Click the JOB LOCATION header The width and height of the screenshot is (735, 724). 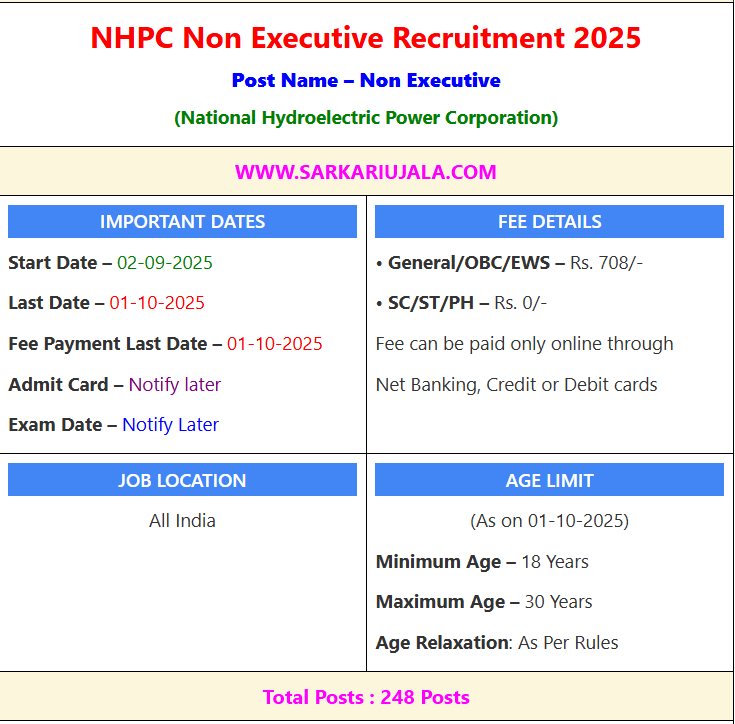coord(182,480)
